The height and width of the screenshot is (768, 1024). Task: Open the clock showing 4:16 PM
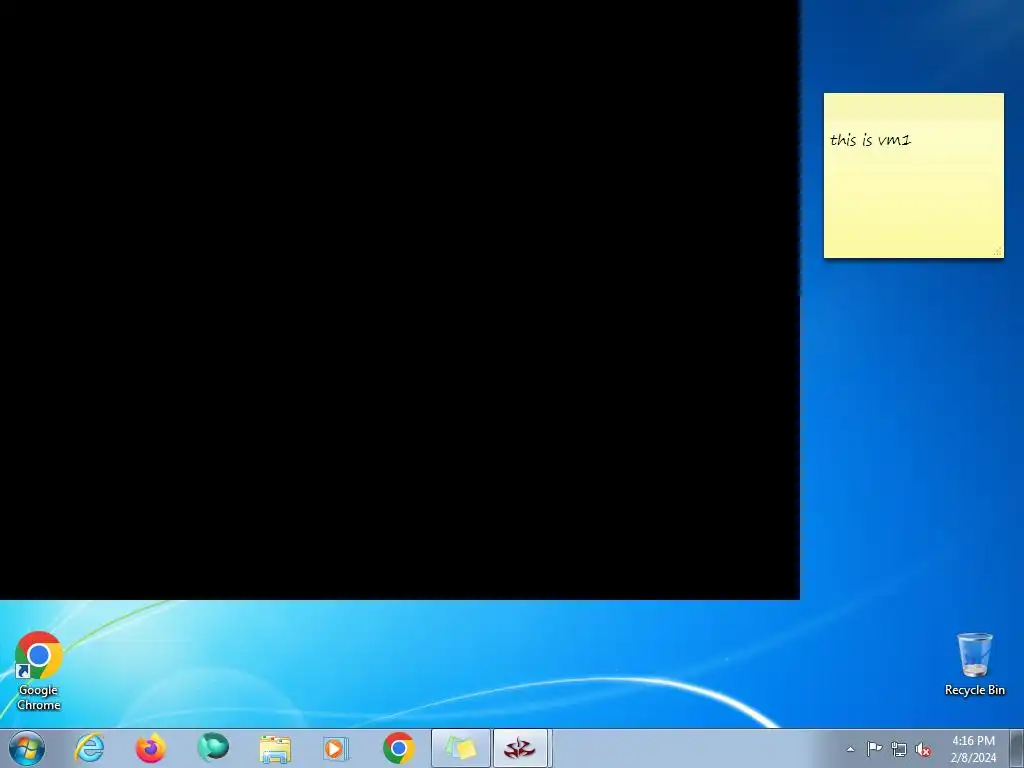(973, 749)
